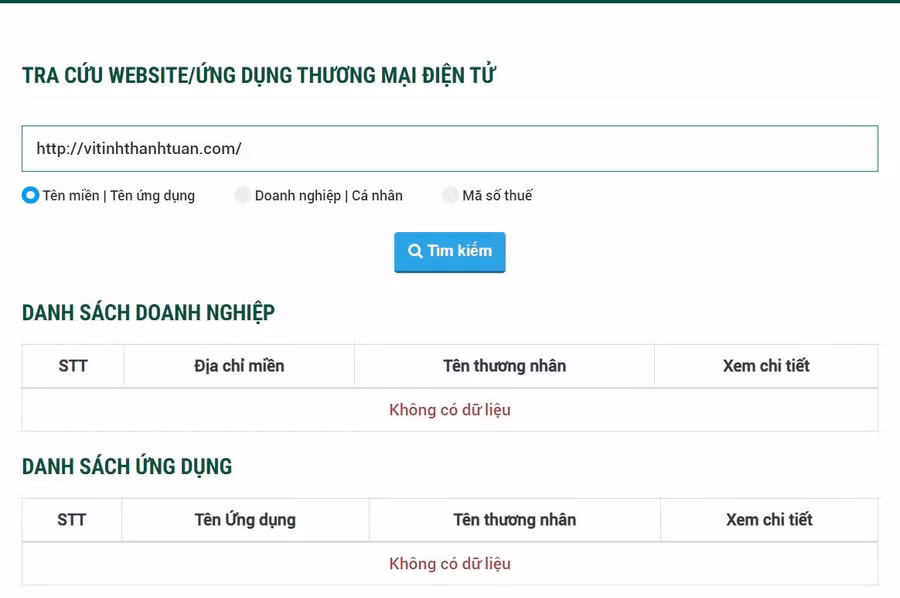Click the 'STT' column header of business table
900x598 pixels.
click(71, 365)
